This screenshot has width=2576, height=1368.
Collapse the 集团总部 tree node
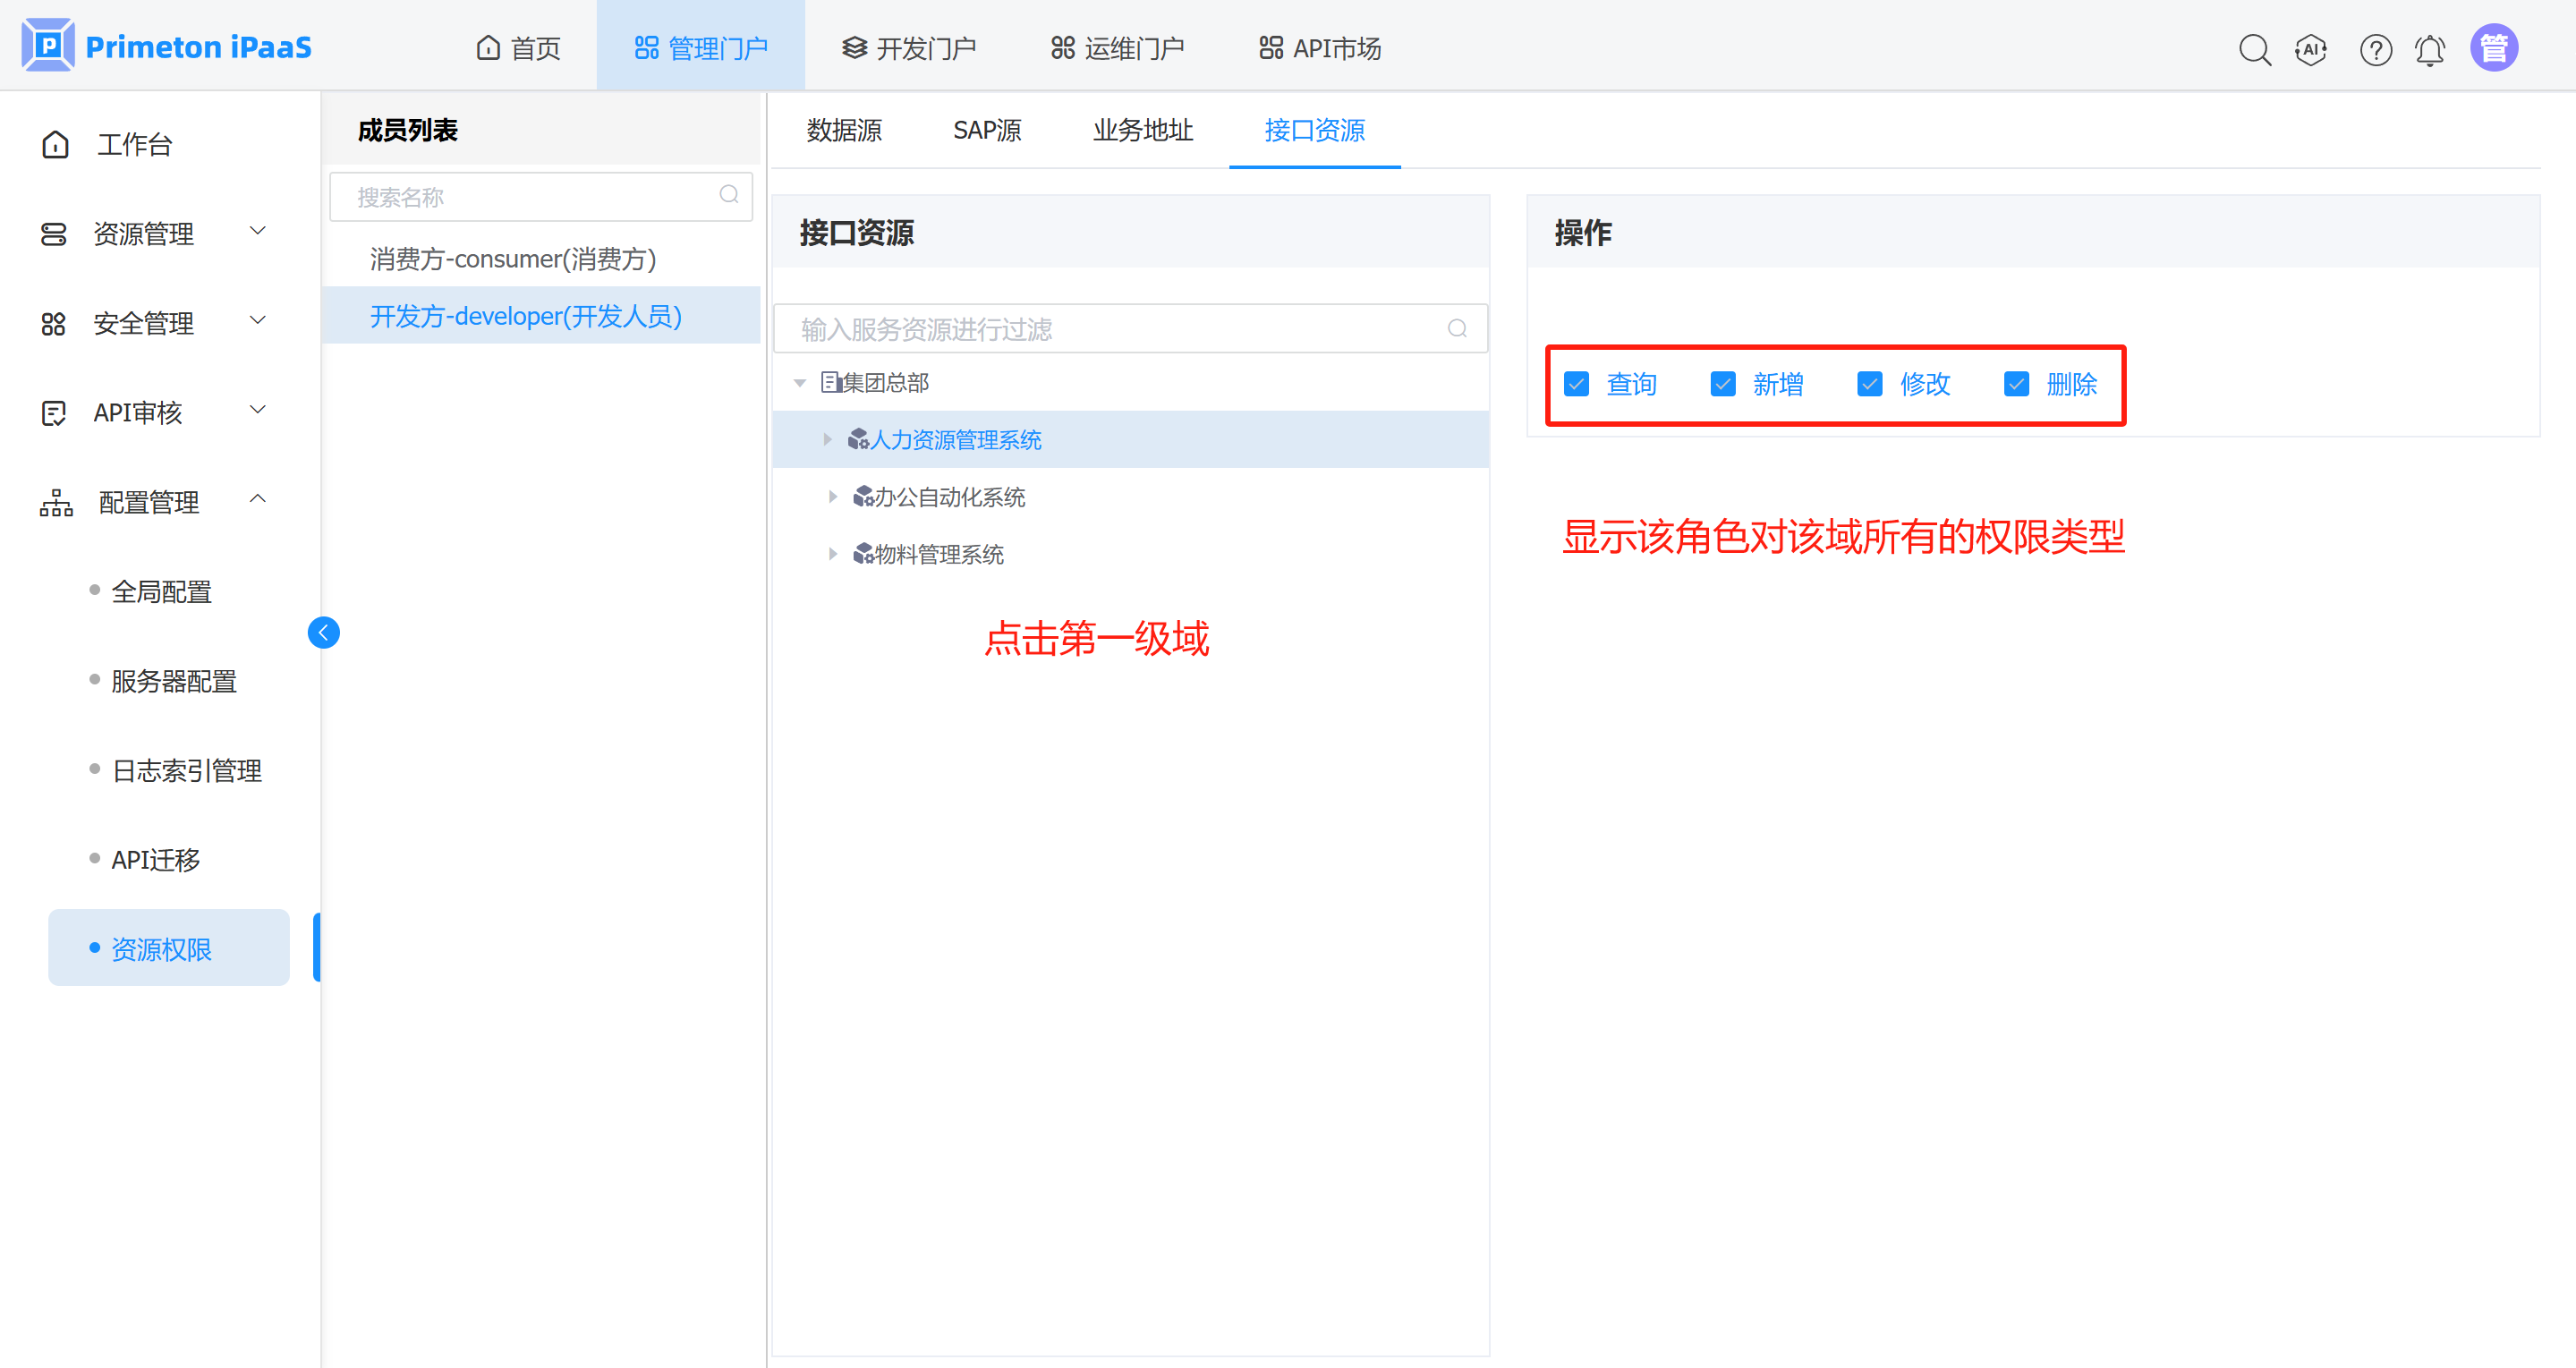[x=800, y=383]
